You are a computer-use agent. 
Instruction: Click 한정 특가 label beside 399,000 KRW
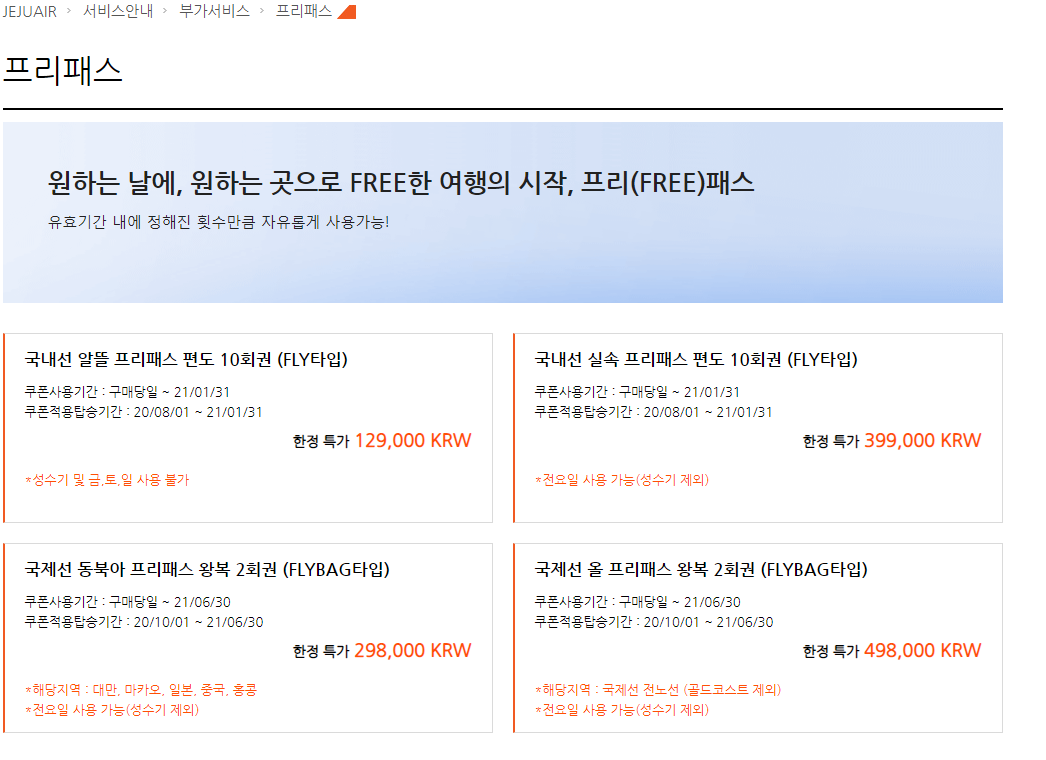click(x=831, y=442)
